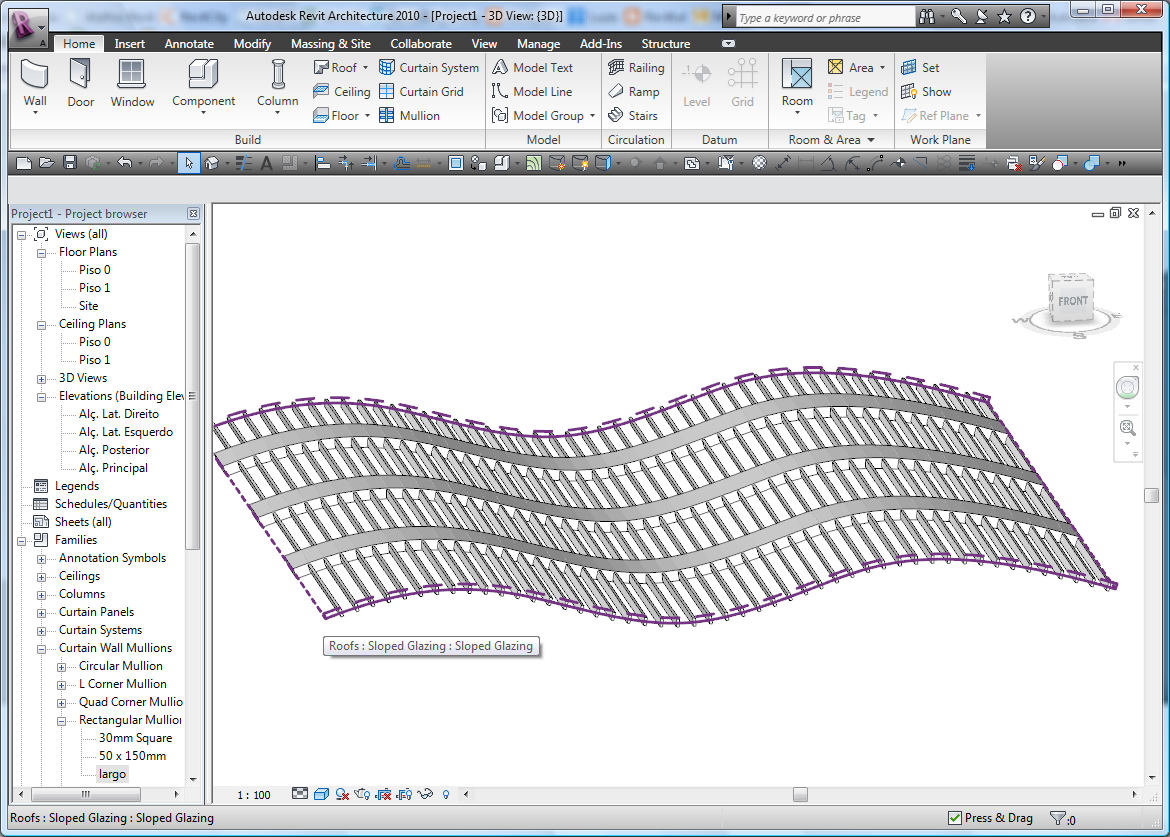This screenshot has height=837, width=1170.
Task: Toggle the Press & Drag checkbox
Action: point(955,818)
